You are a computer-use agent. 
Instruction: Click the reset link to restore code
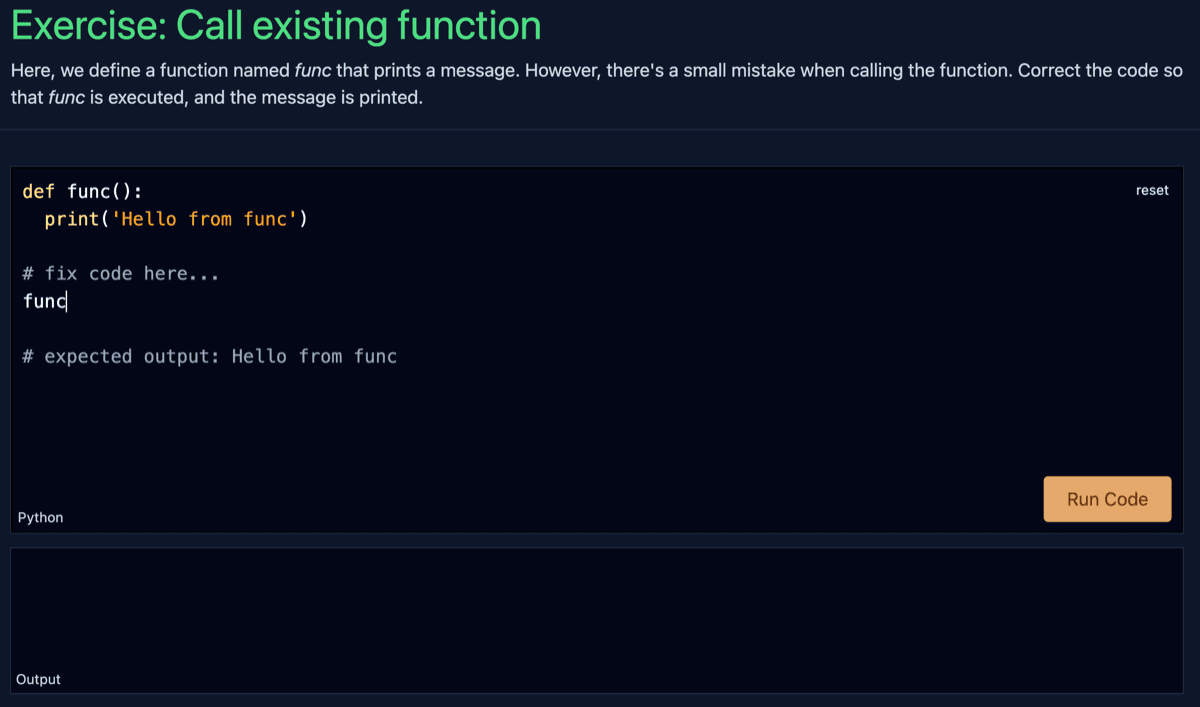pyautogui.click(x=1152, y=190)
